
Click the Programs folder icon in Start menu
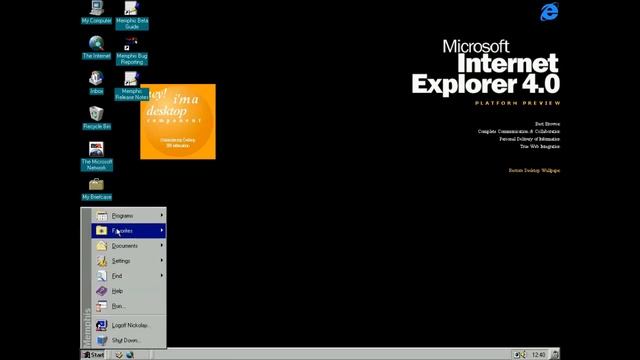(x=102, y=216)
